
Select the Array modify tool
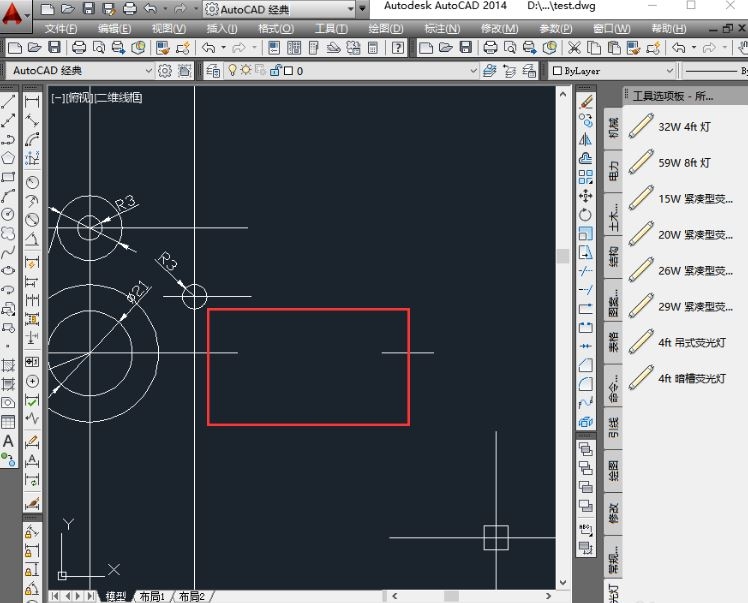point(586,177)
